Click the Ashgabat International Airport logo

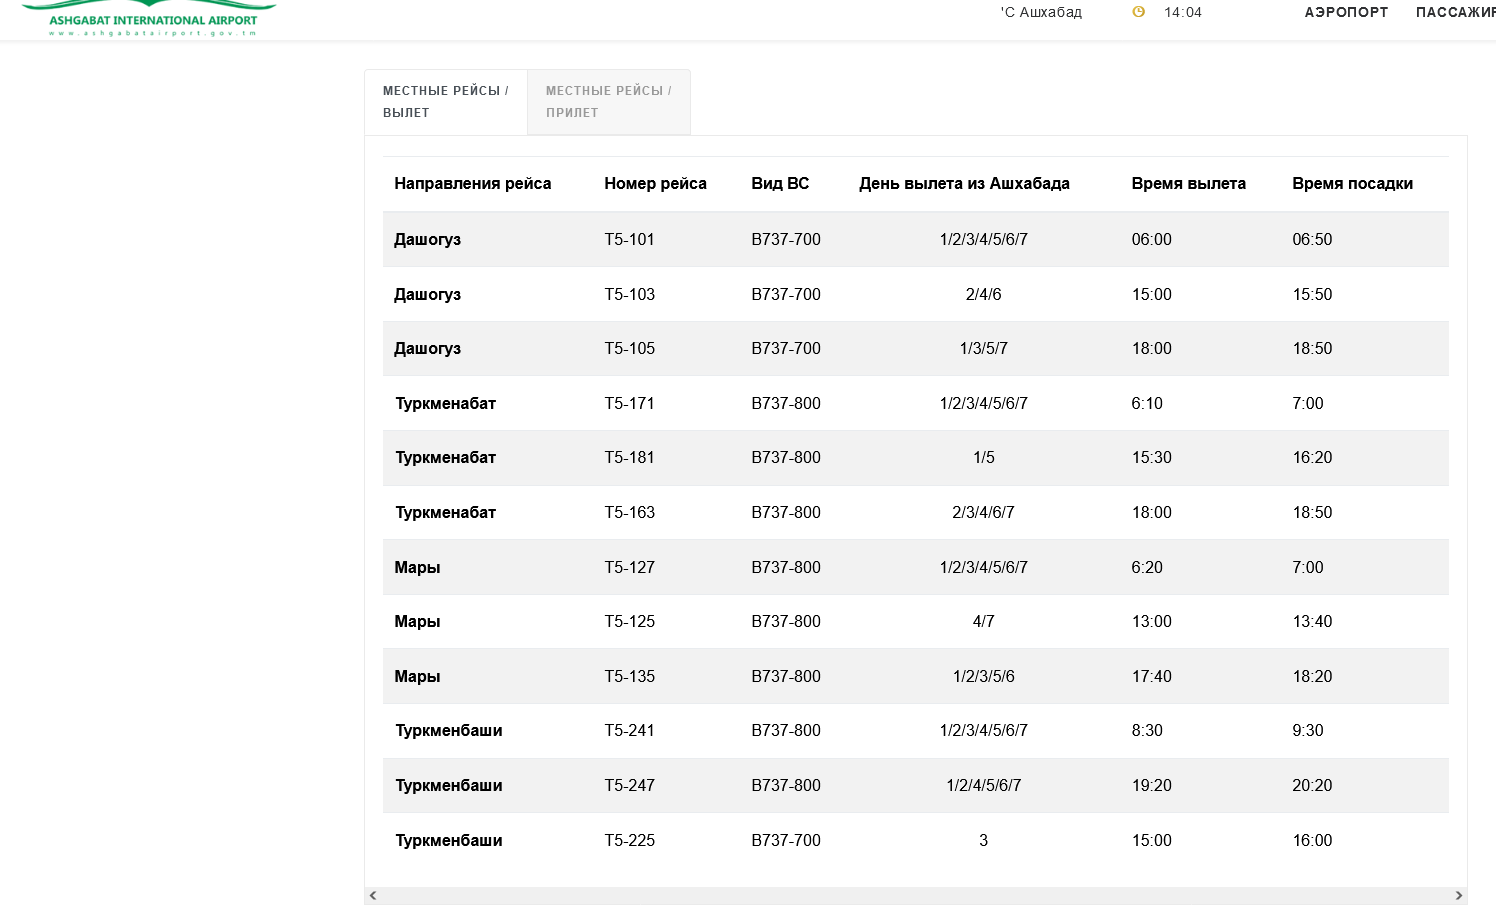149,19
